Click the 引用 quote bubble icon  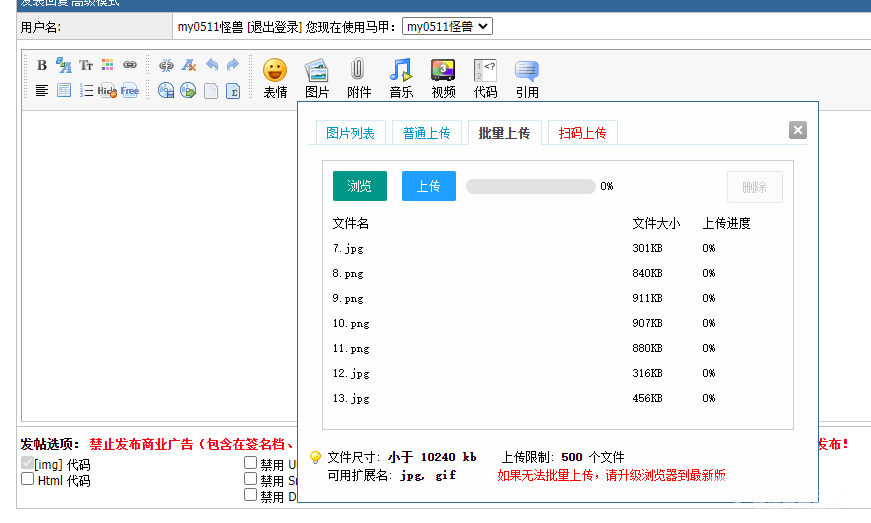[x=527, y=77]
